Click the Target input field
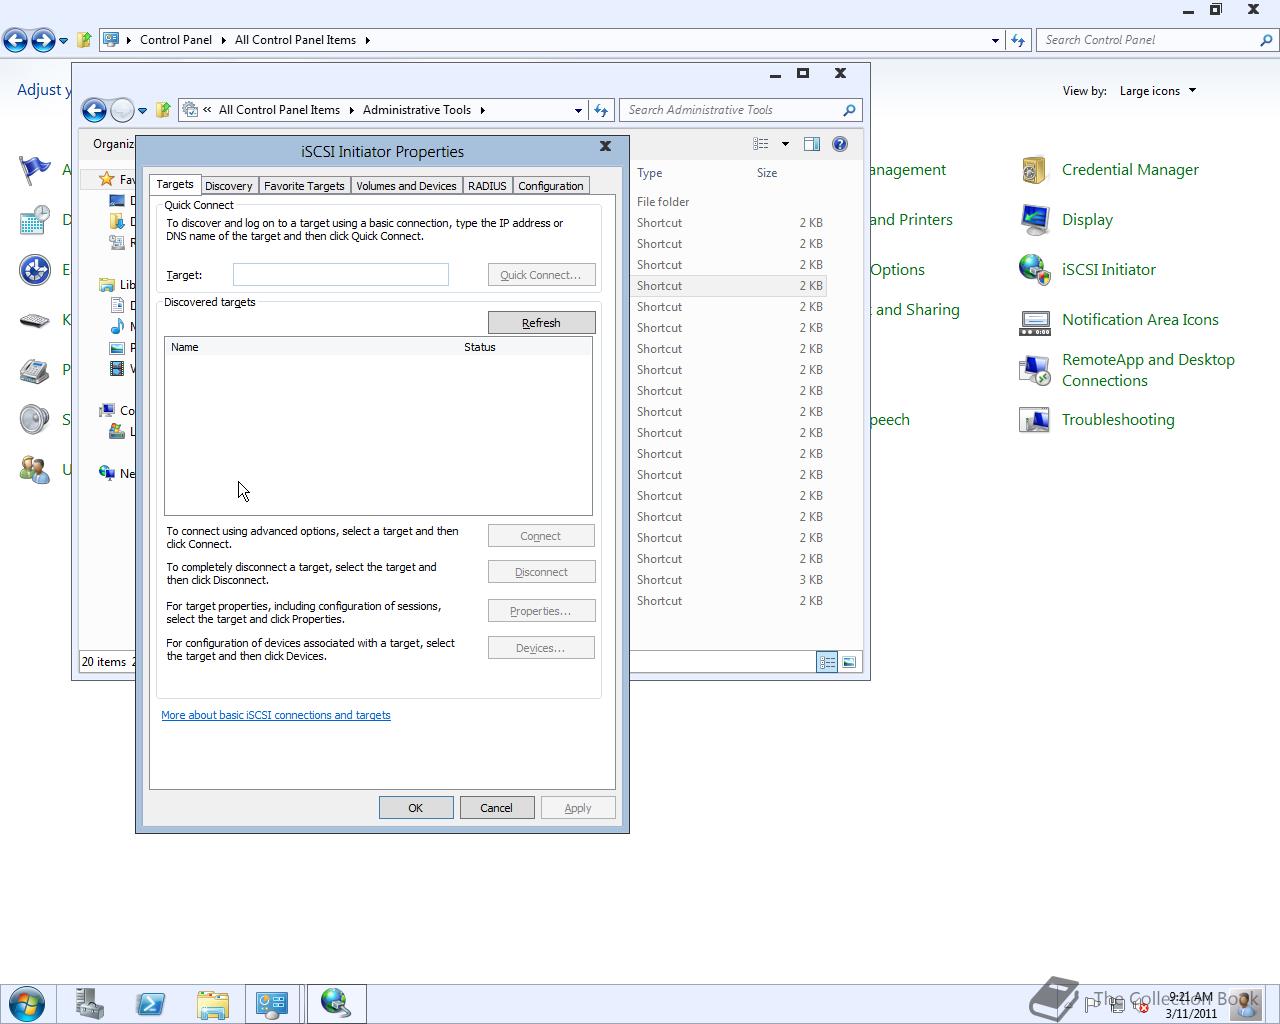The height and width of the screenshot is (1024, 1280). point(340,274)
